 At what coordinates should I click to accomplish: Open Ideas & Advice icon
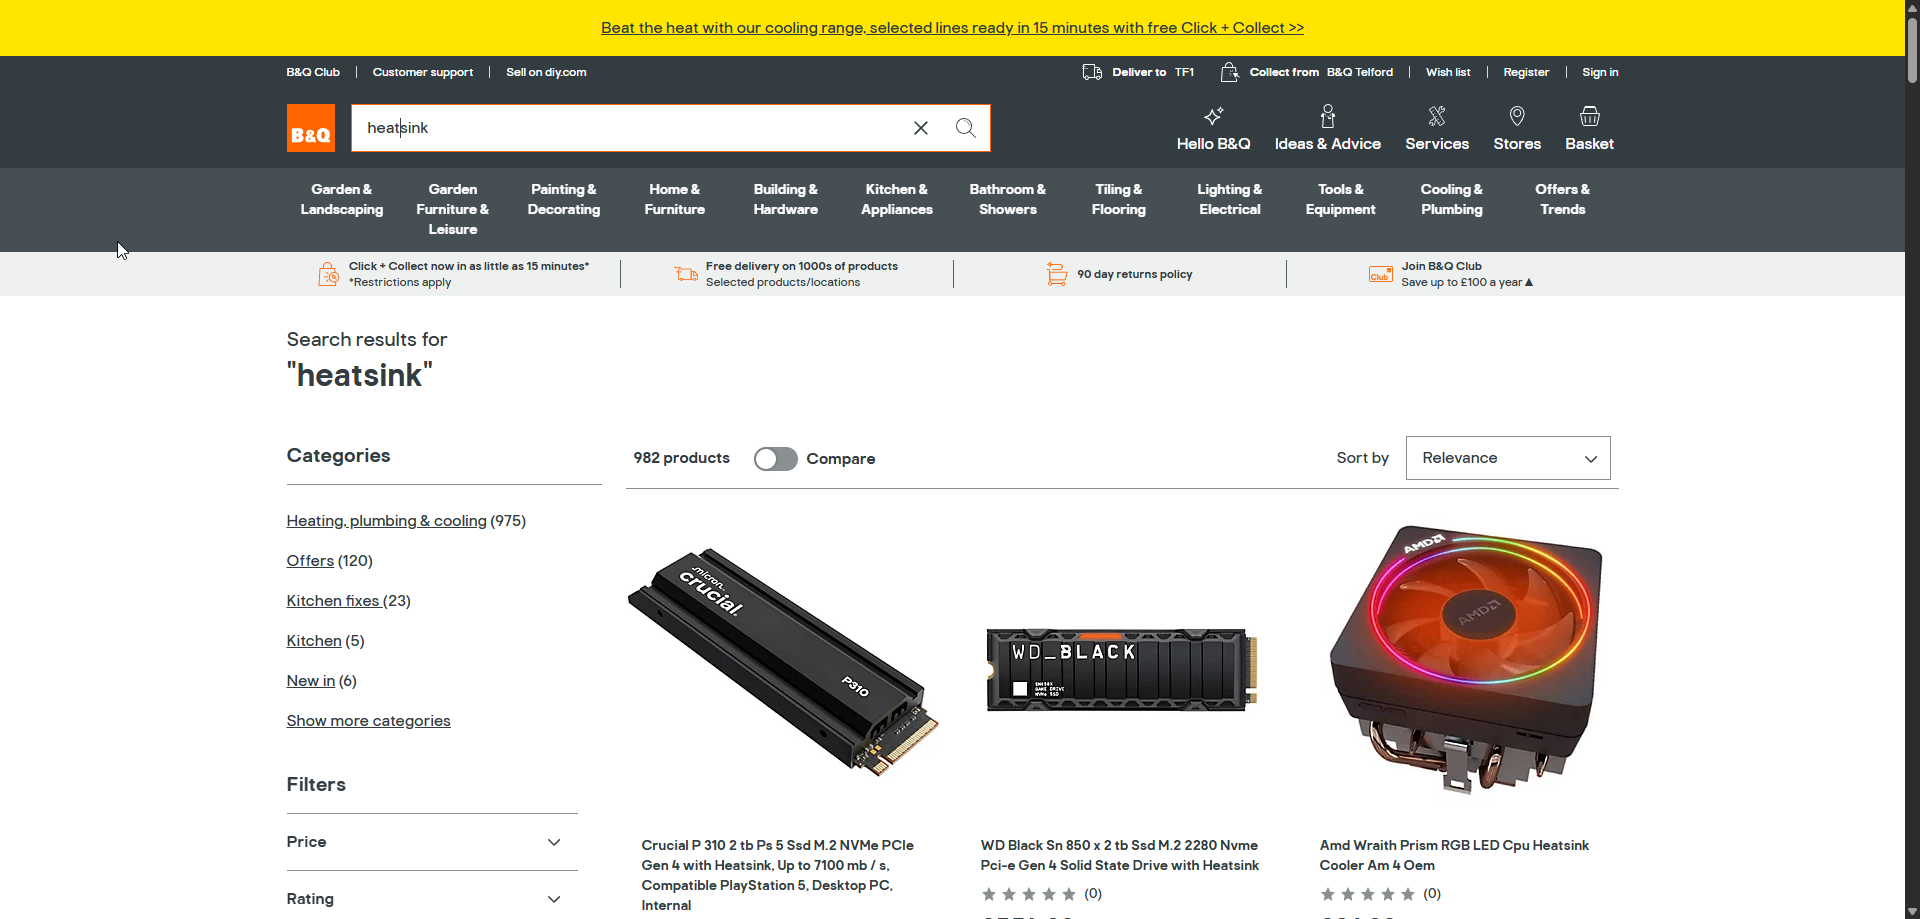click(x=1328, y=116)
